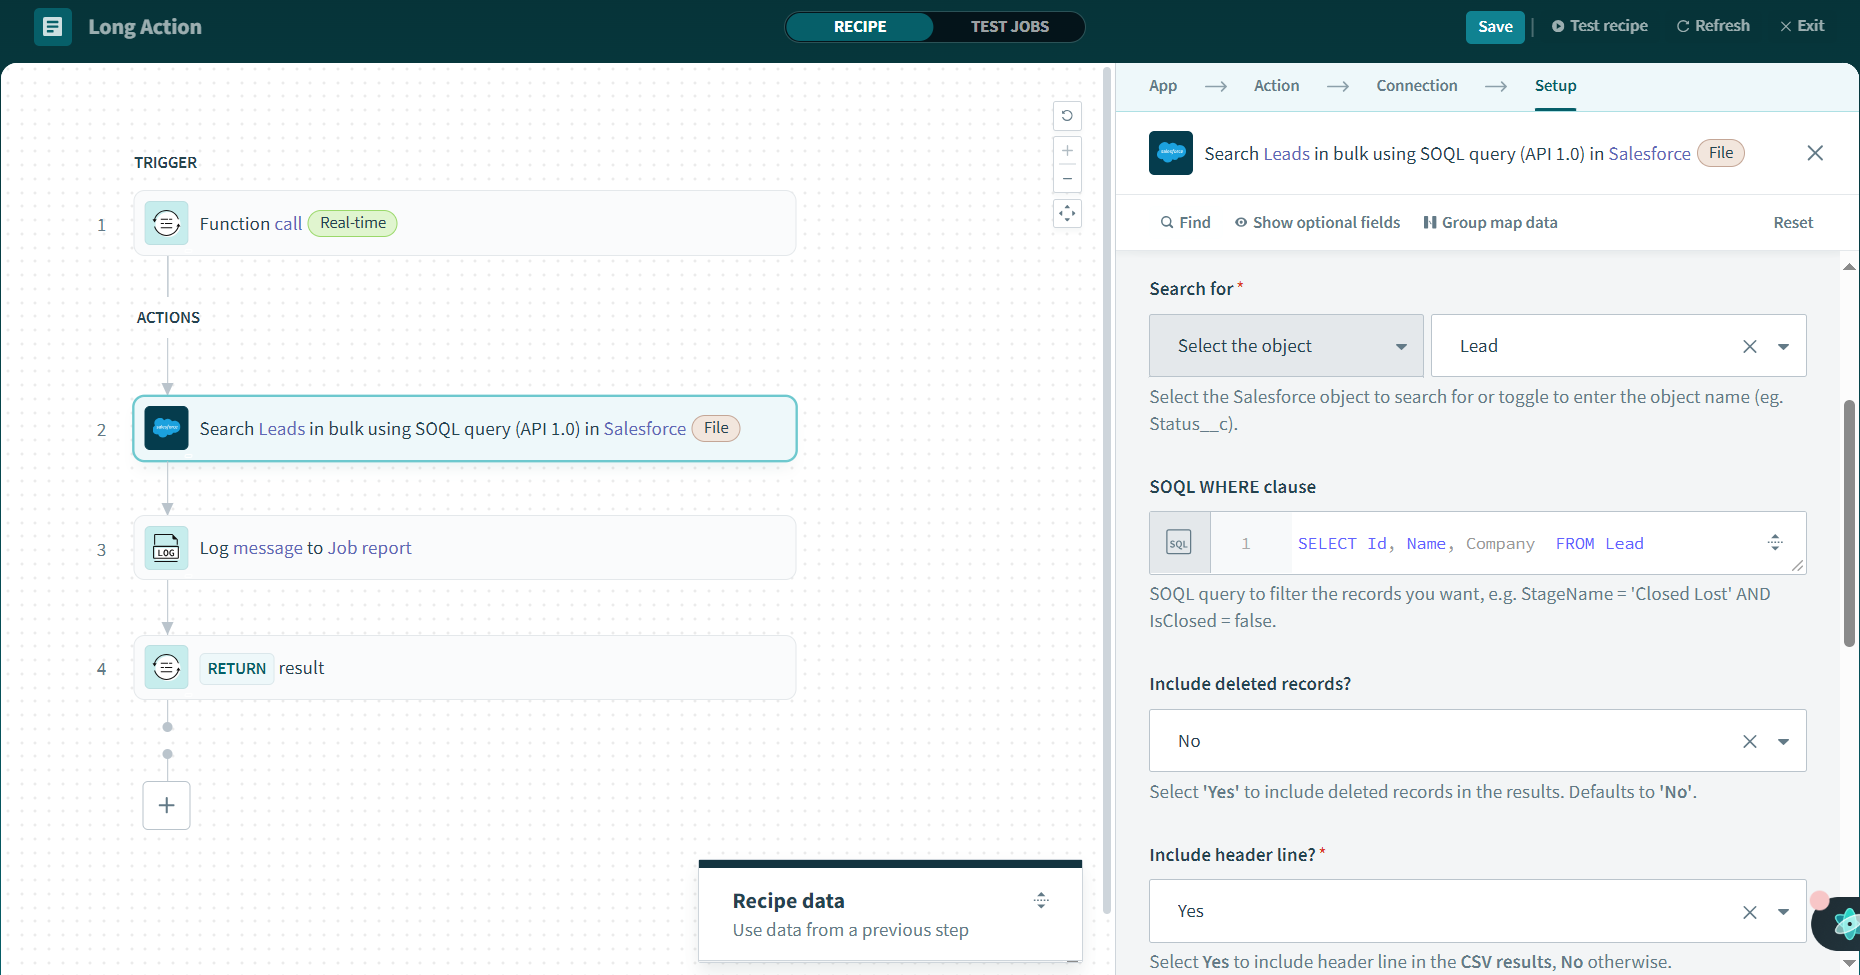Click the canvas vertical scrollbar
The height and width of the screenshot is (975, 1860).
pos(1107,490)
